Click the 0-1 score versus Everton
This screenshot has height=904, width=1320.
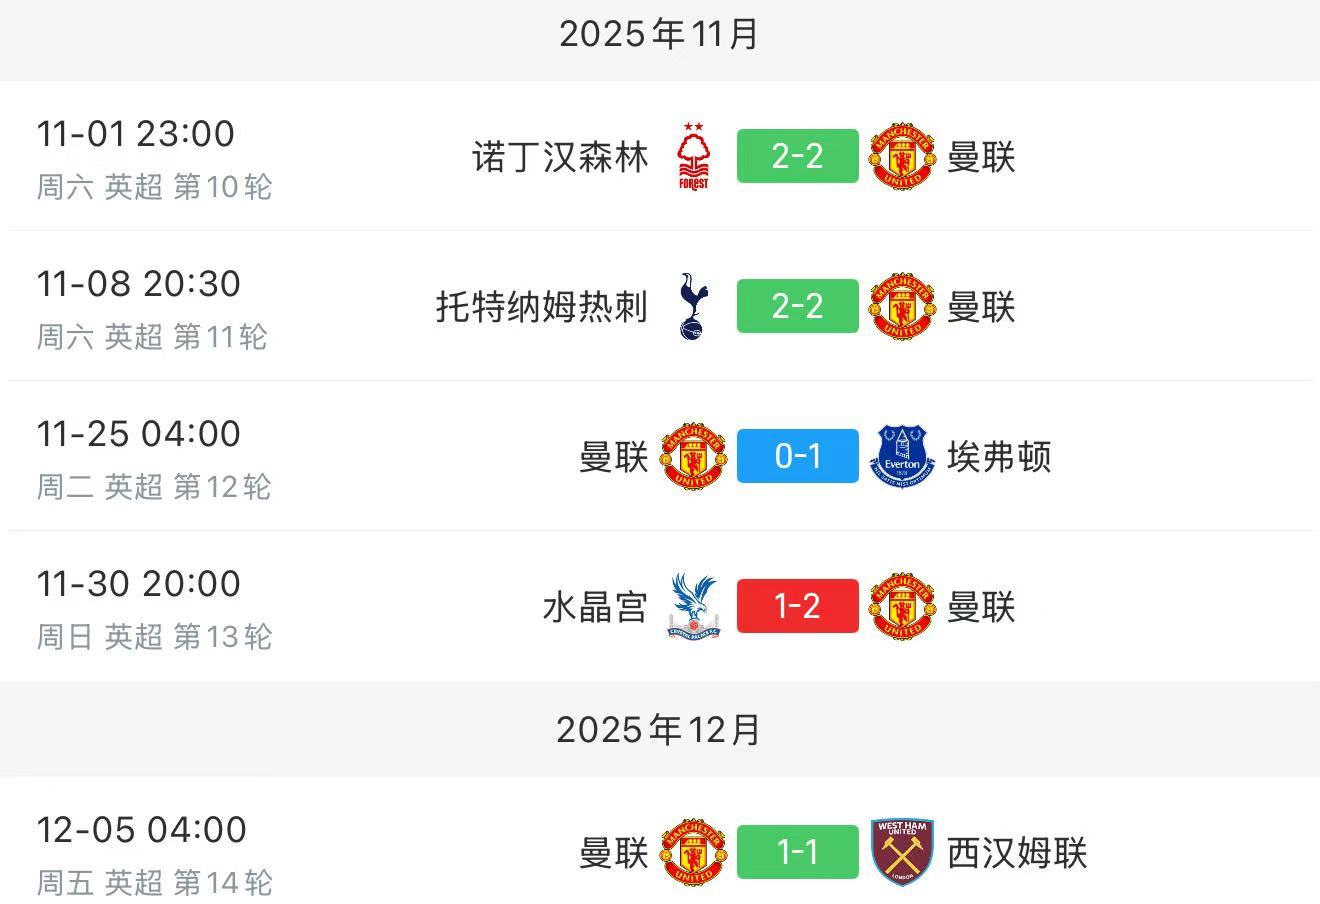[x=797, y=457]
